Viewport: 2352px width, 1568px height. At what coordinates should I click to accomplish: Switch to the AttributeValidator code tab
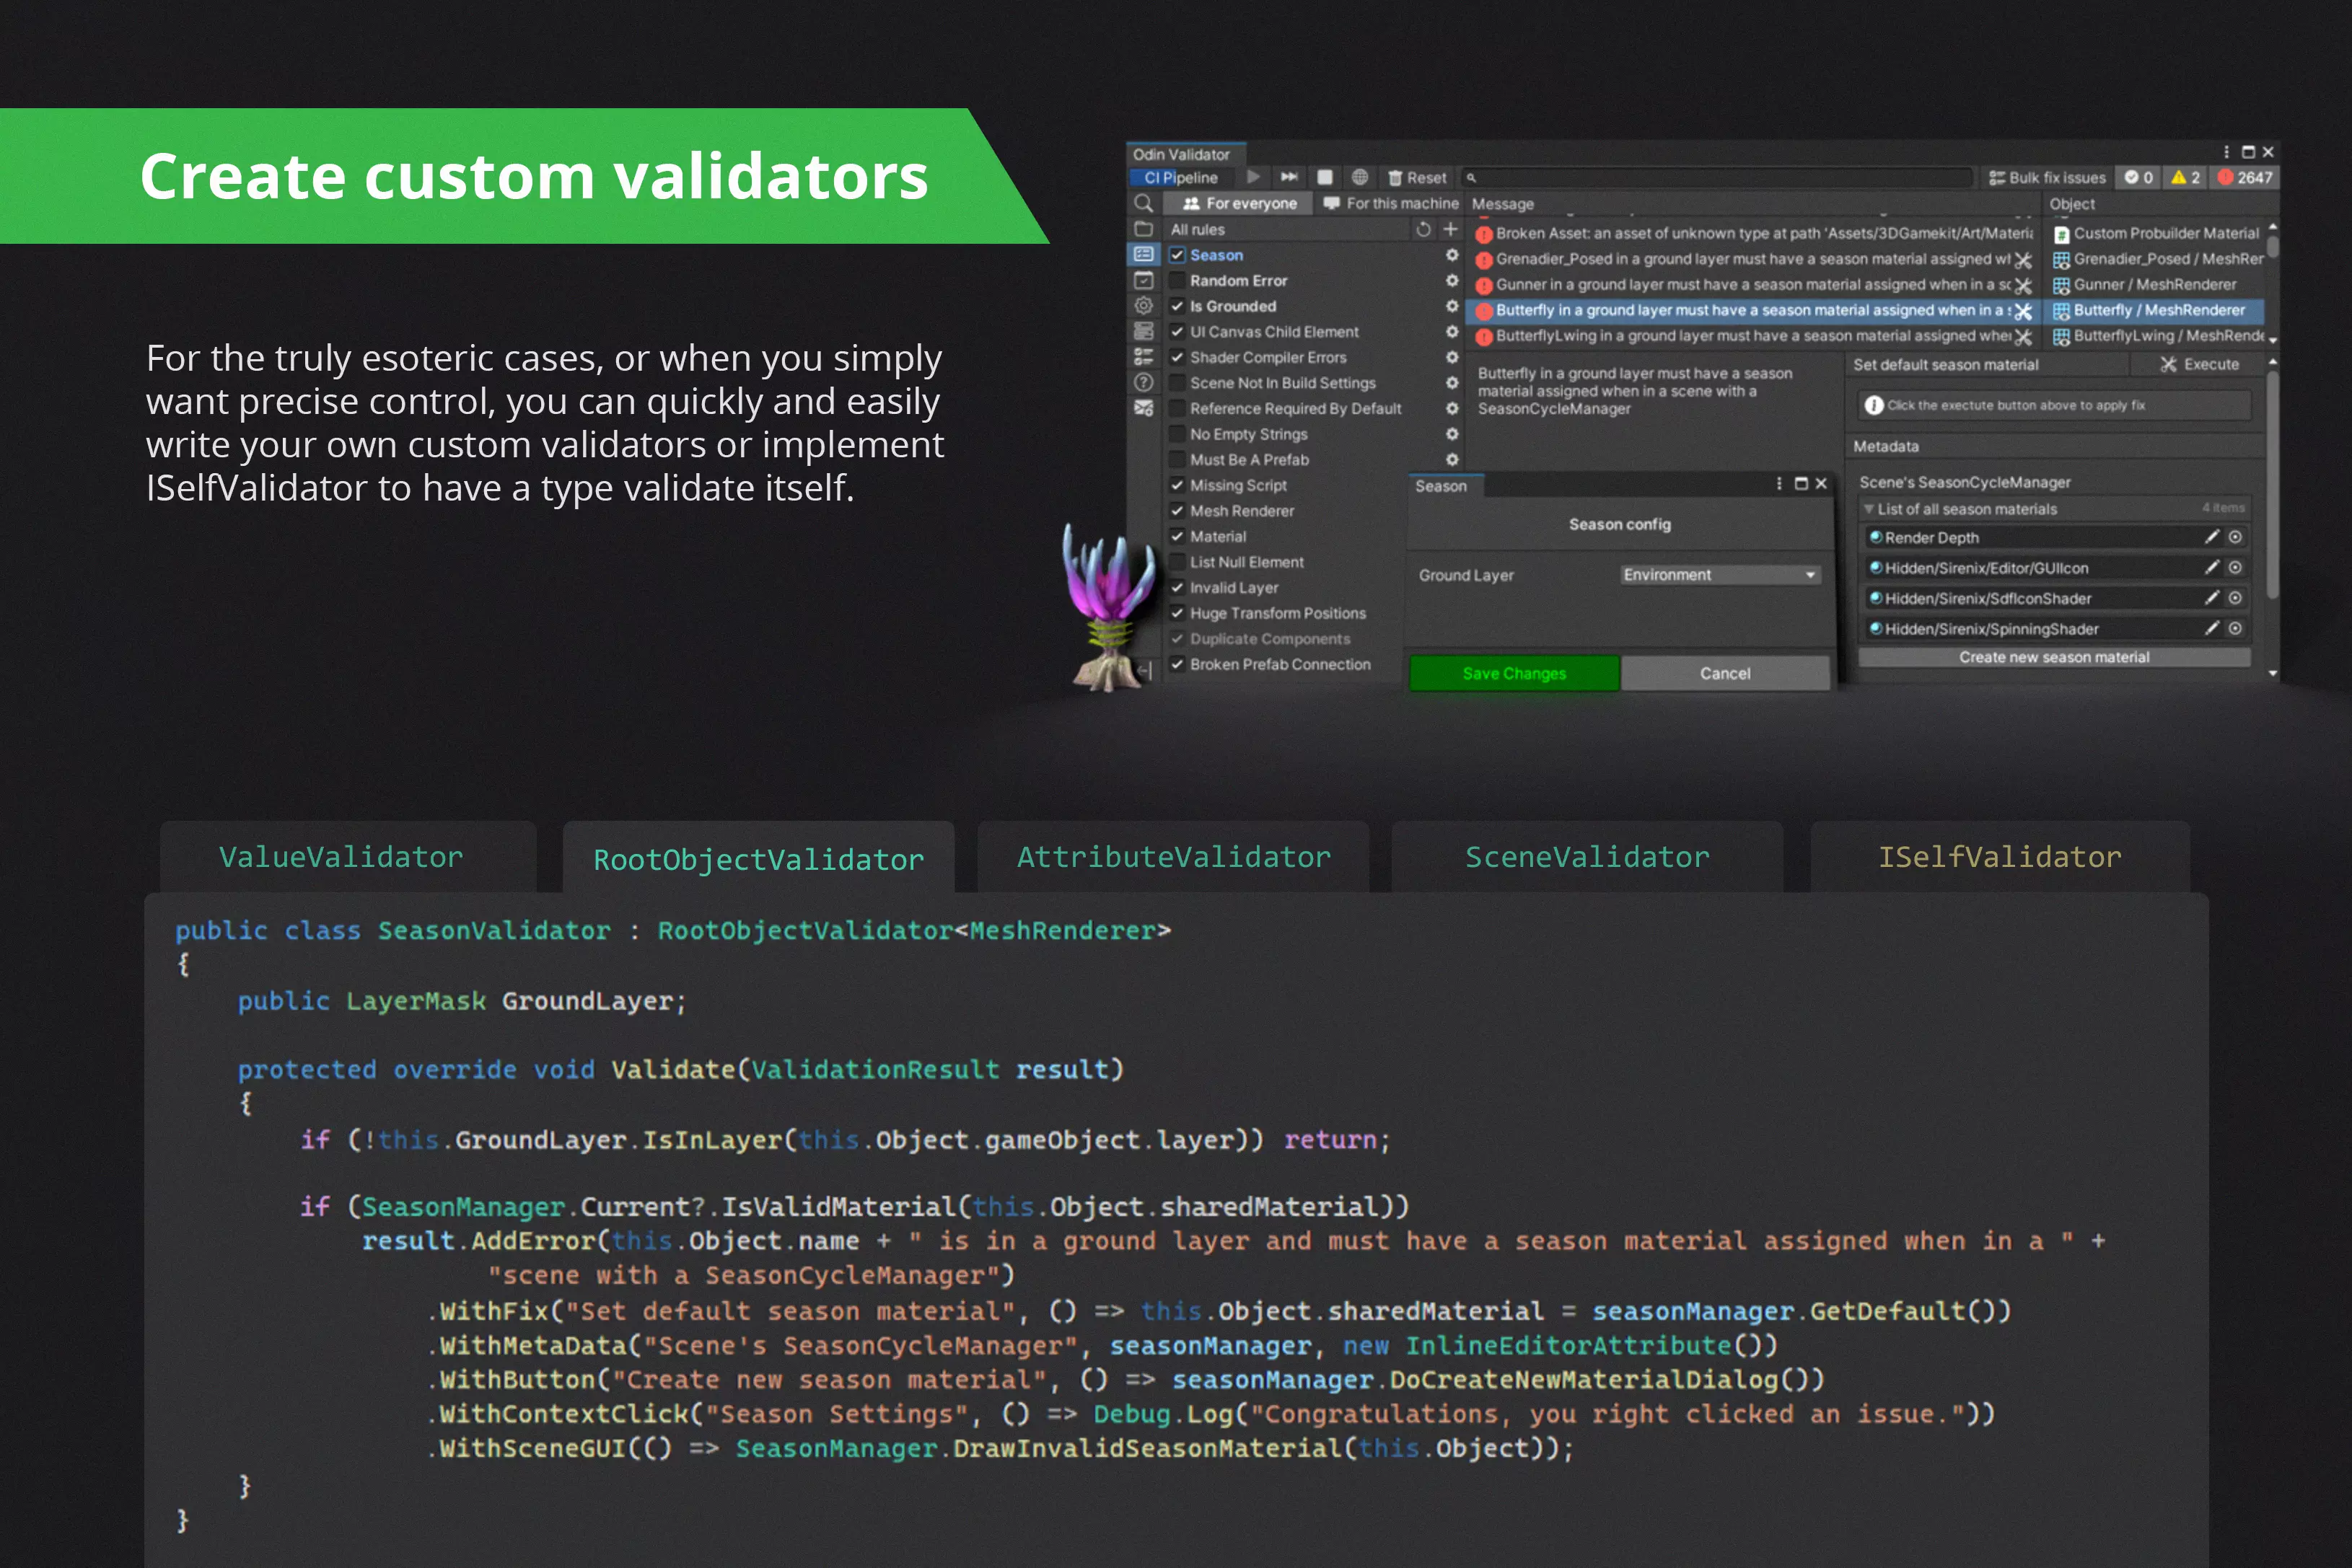coord(1173,857)
